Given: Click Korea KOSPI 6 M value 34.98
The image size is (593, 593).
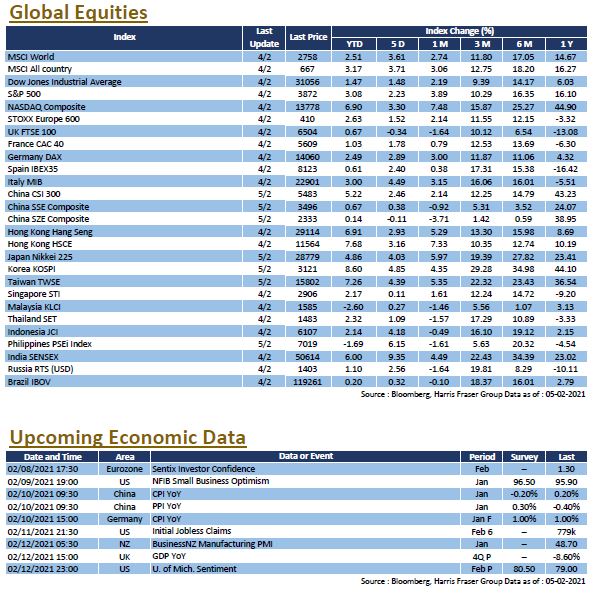Looking at the screenshot, I should pyautogui.click(x=523, y=269).
